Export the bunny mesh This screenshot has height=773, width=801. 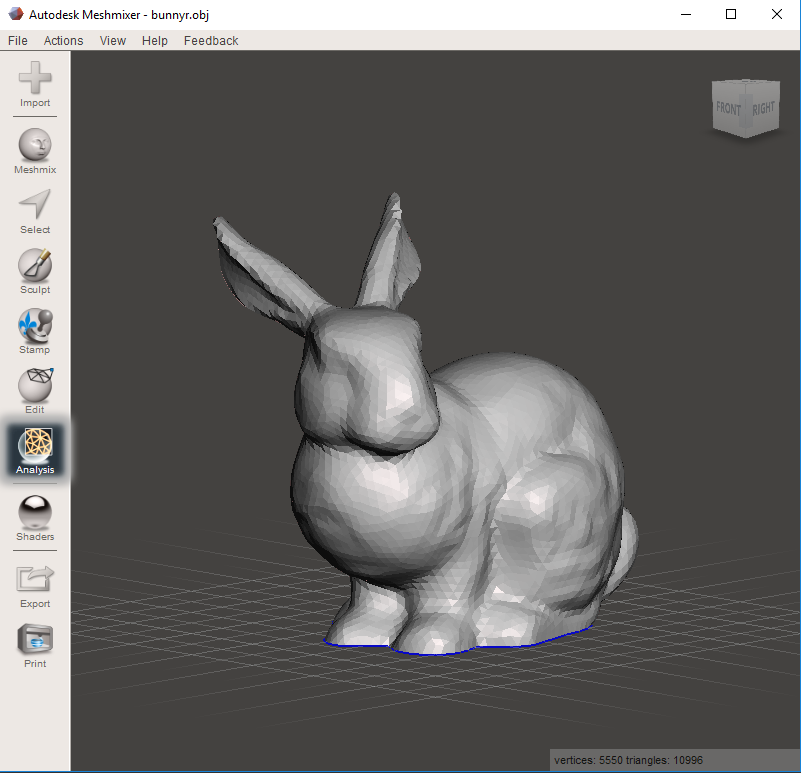(x=35, y=586)
